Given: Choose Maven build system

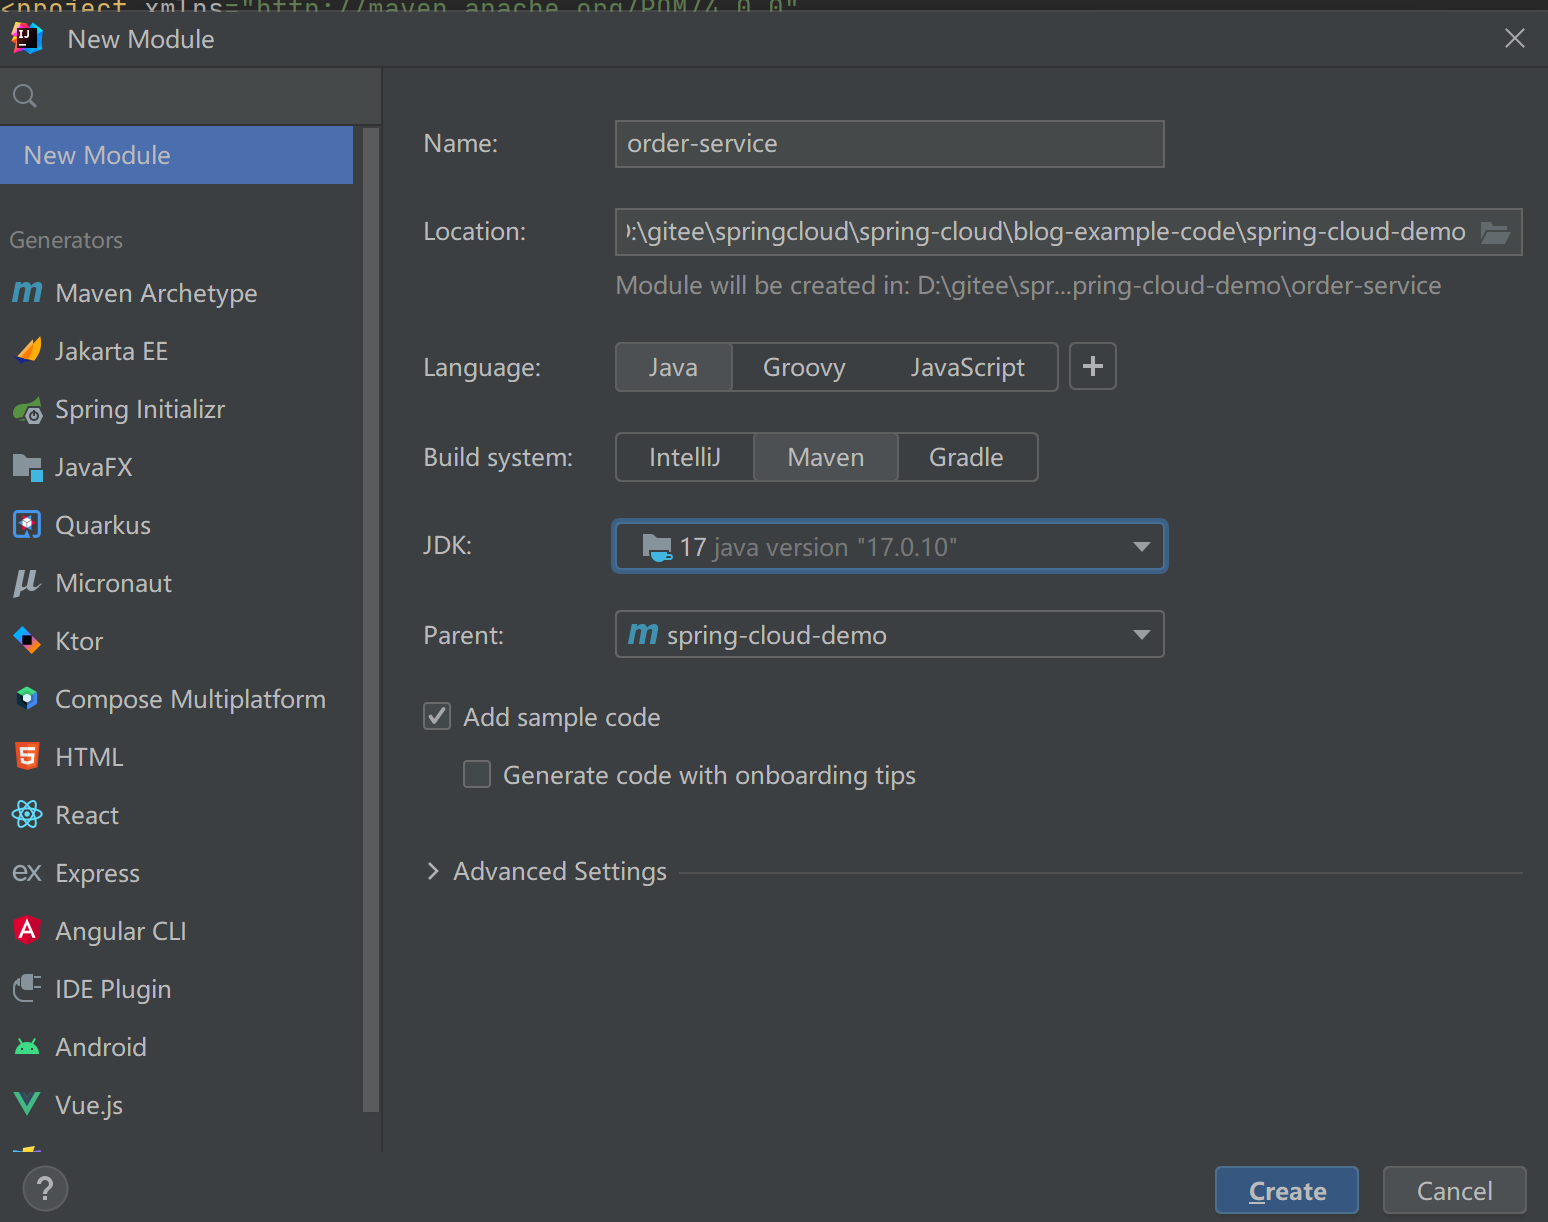Looking at the screenshot, I should tap(826, 457).
